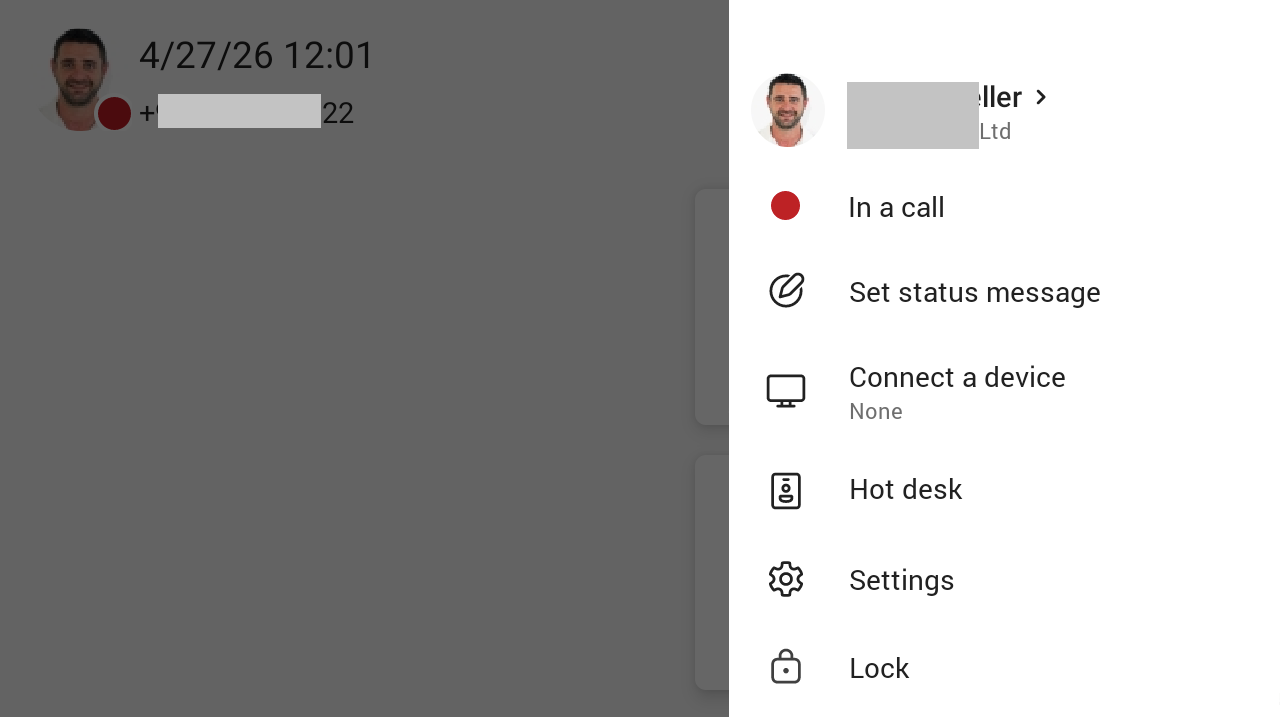Select Set status message
Screen dimensions: 1280x717
pos(1004,292)
